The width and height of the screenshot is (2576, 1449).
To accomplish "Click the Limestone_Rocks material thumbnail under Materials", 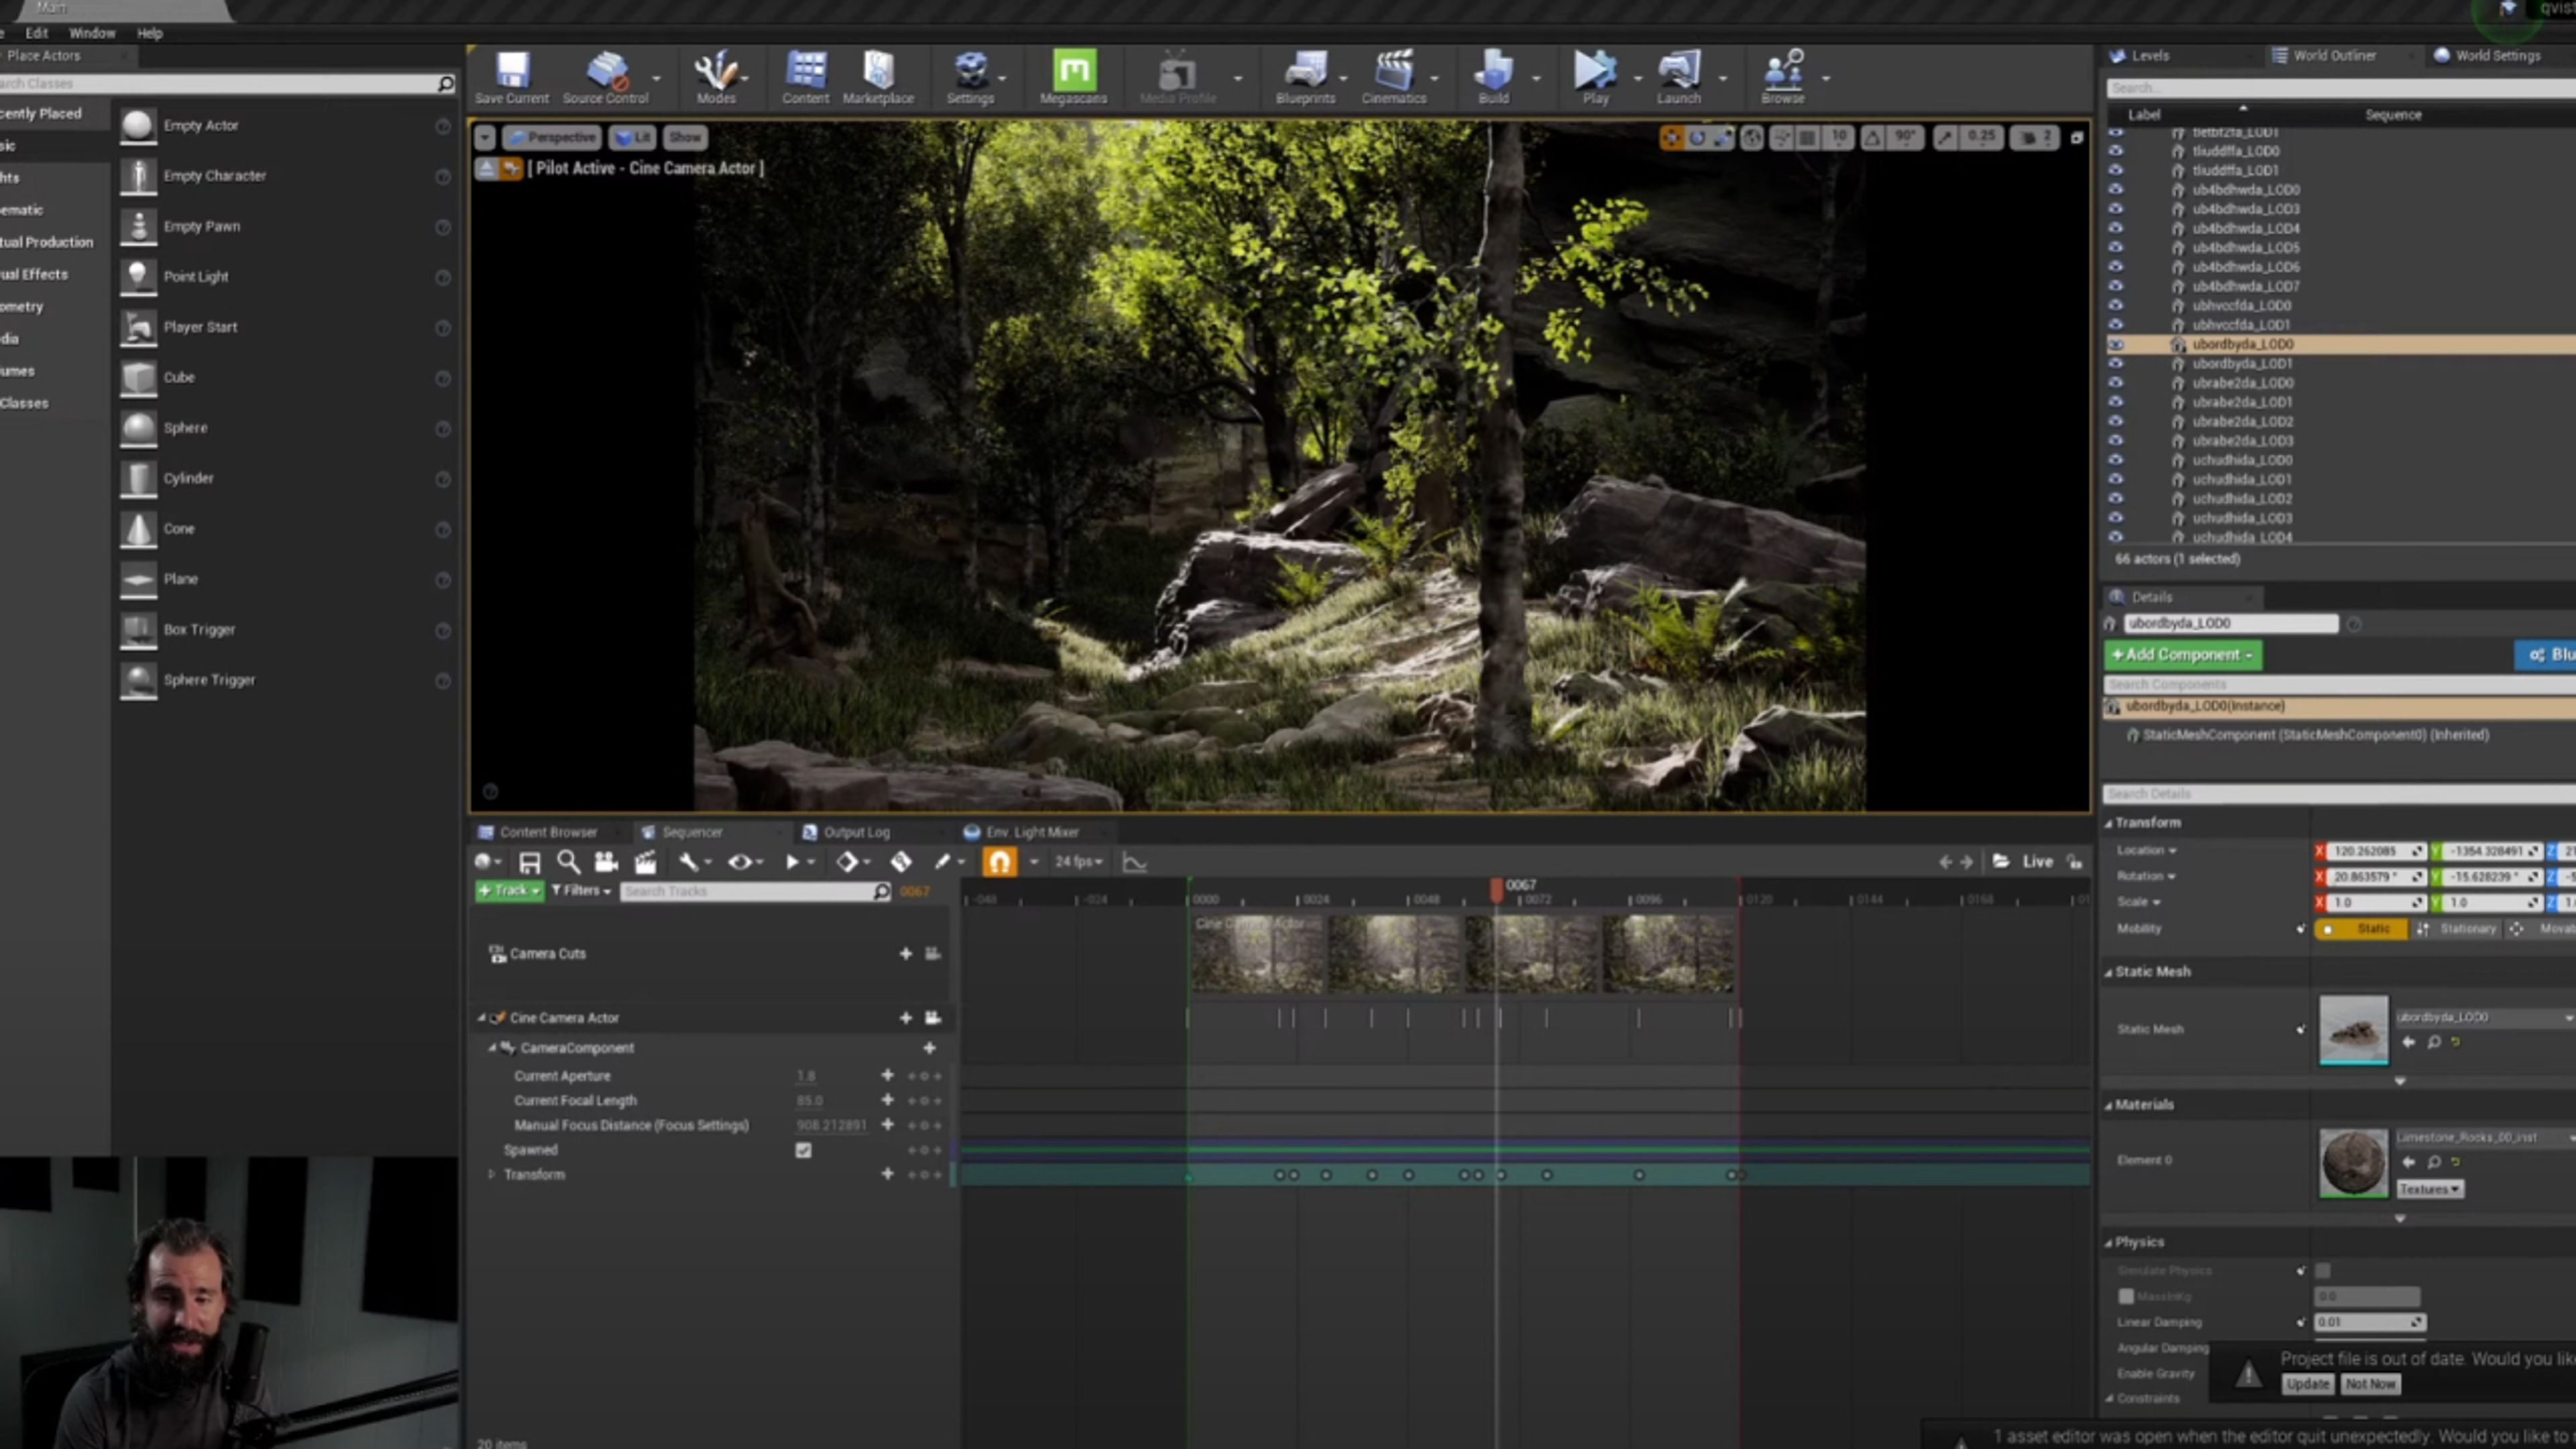I will (2353, 1162).
